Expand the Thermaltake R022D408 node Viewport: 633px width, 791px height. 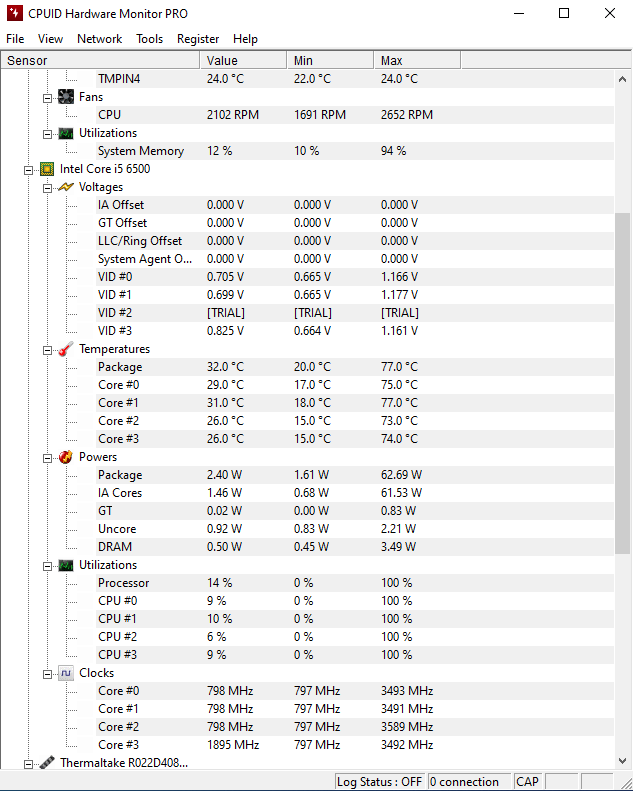[29, 763]
